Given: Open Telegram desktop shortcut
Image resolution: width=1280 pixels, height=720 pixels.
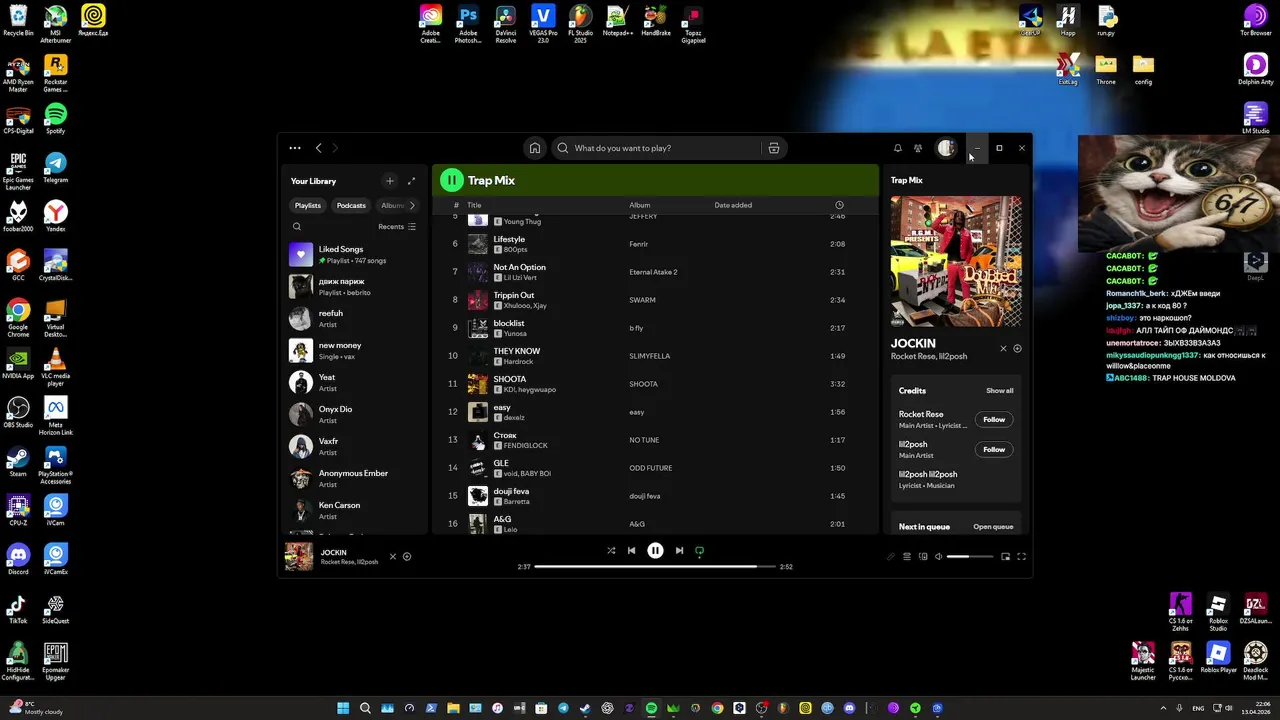Looking at the screenshot, I should coord(56,167).
